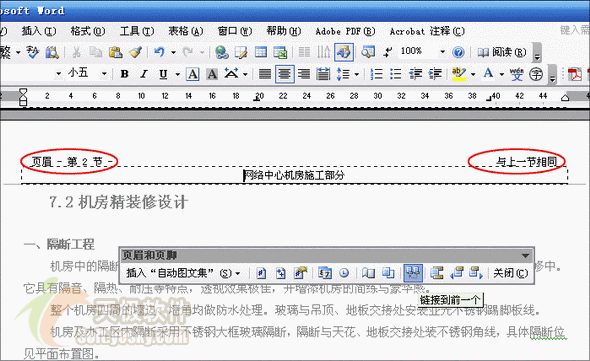Expand the line spacing dropdown arrow
590x361 pixels.
[357, 74]
